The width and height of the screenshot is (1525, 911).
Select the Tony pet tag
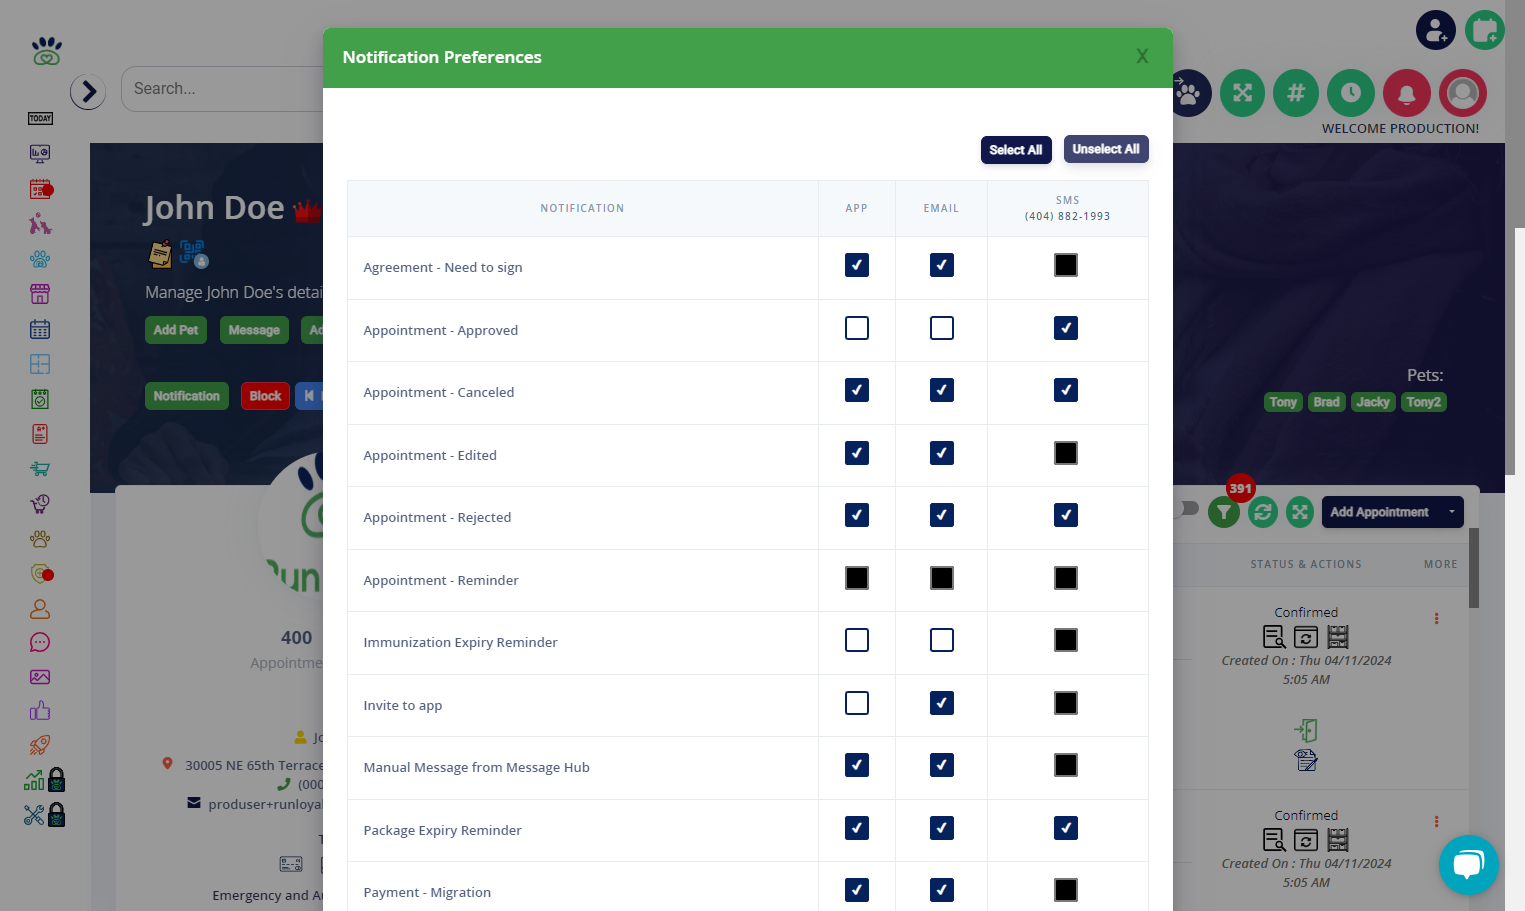pyautogui.click(x=1283, y=402)
